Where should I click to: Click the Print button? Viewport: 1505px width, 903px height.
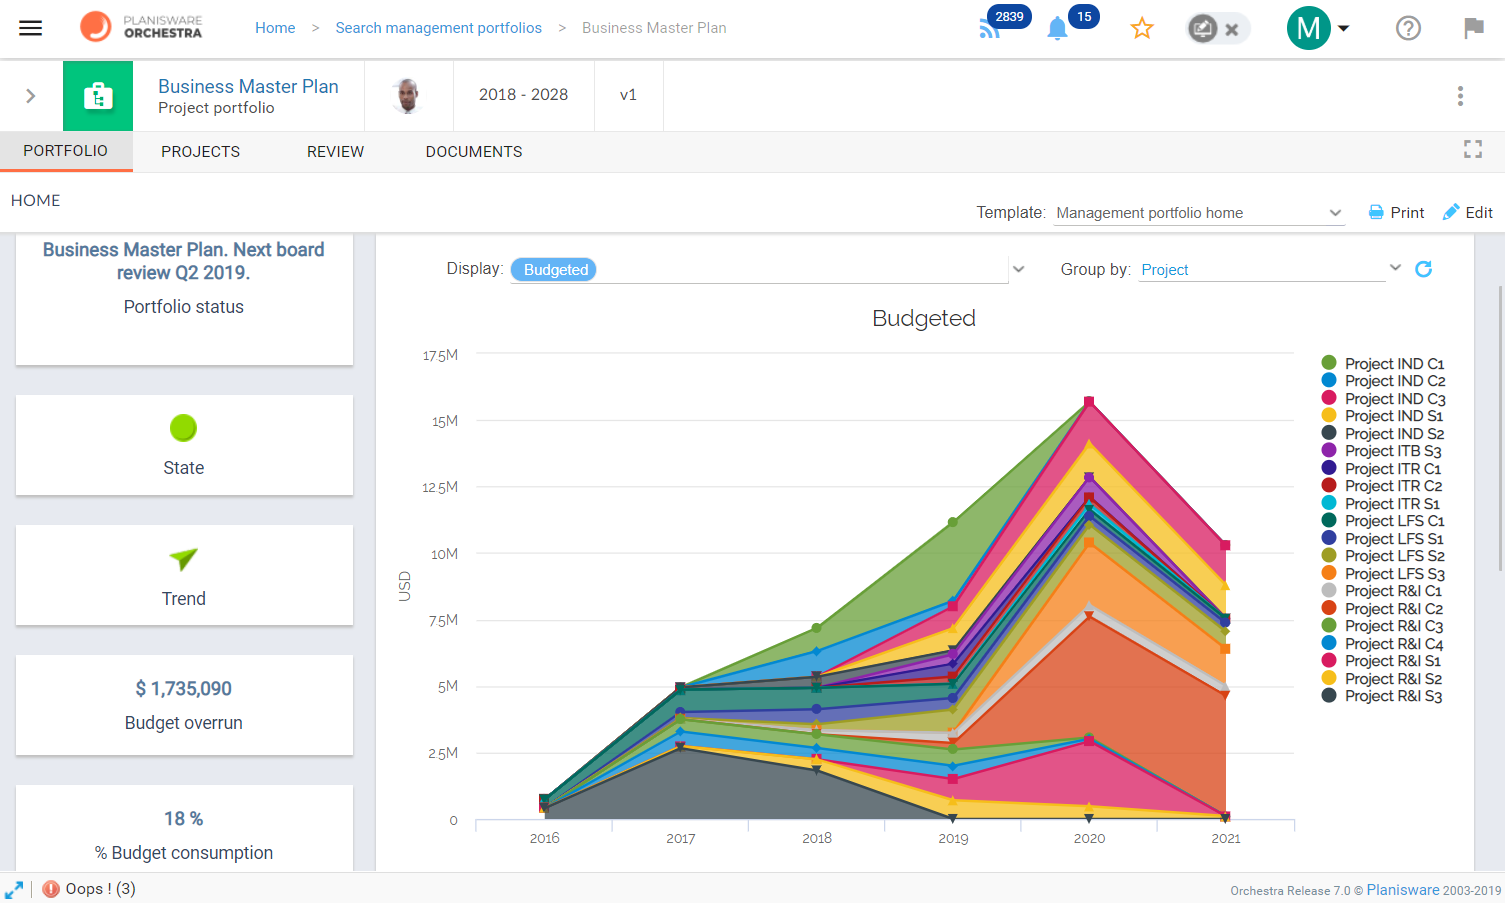coord(1396,212)
